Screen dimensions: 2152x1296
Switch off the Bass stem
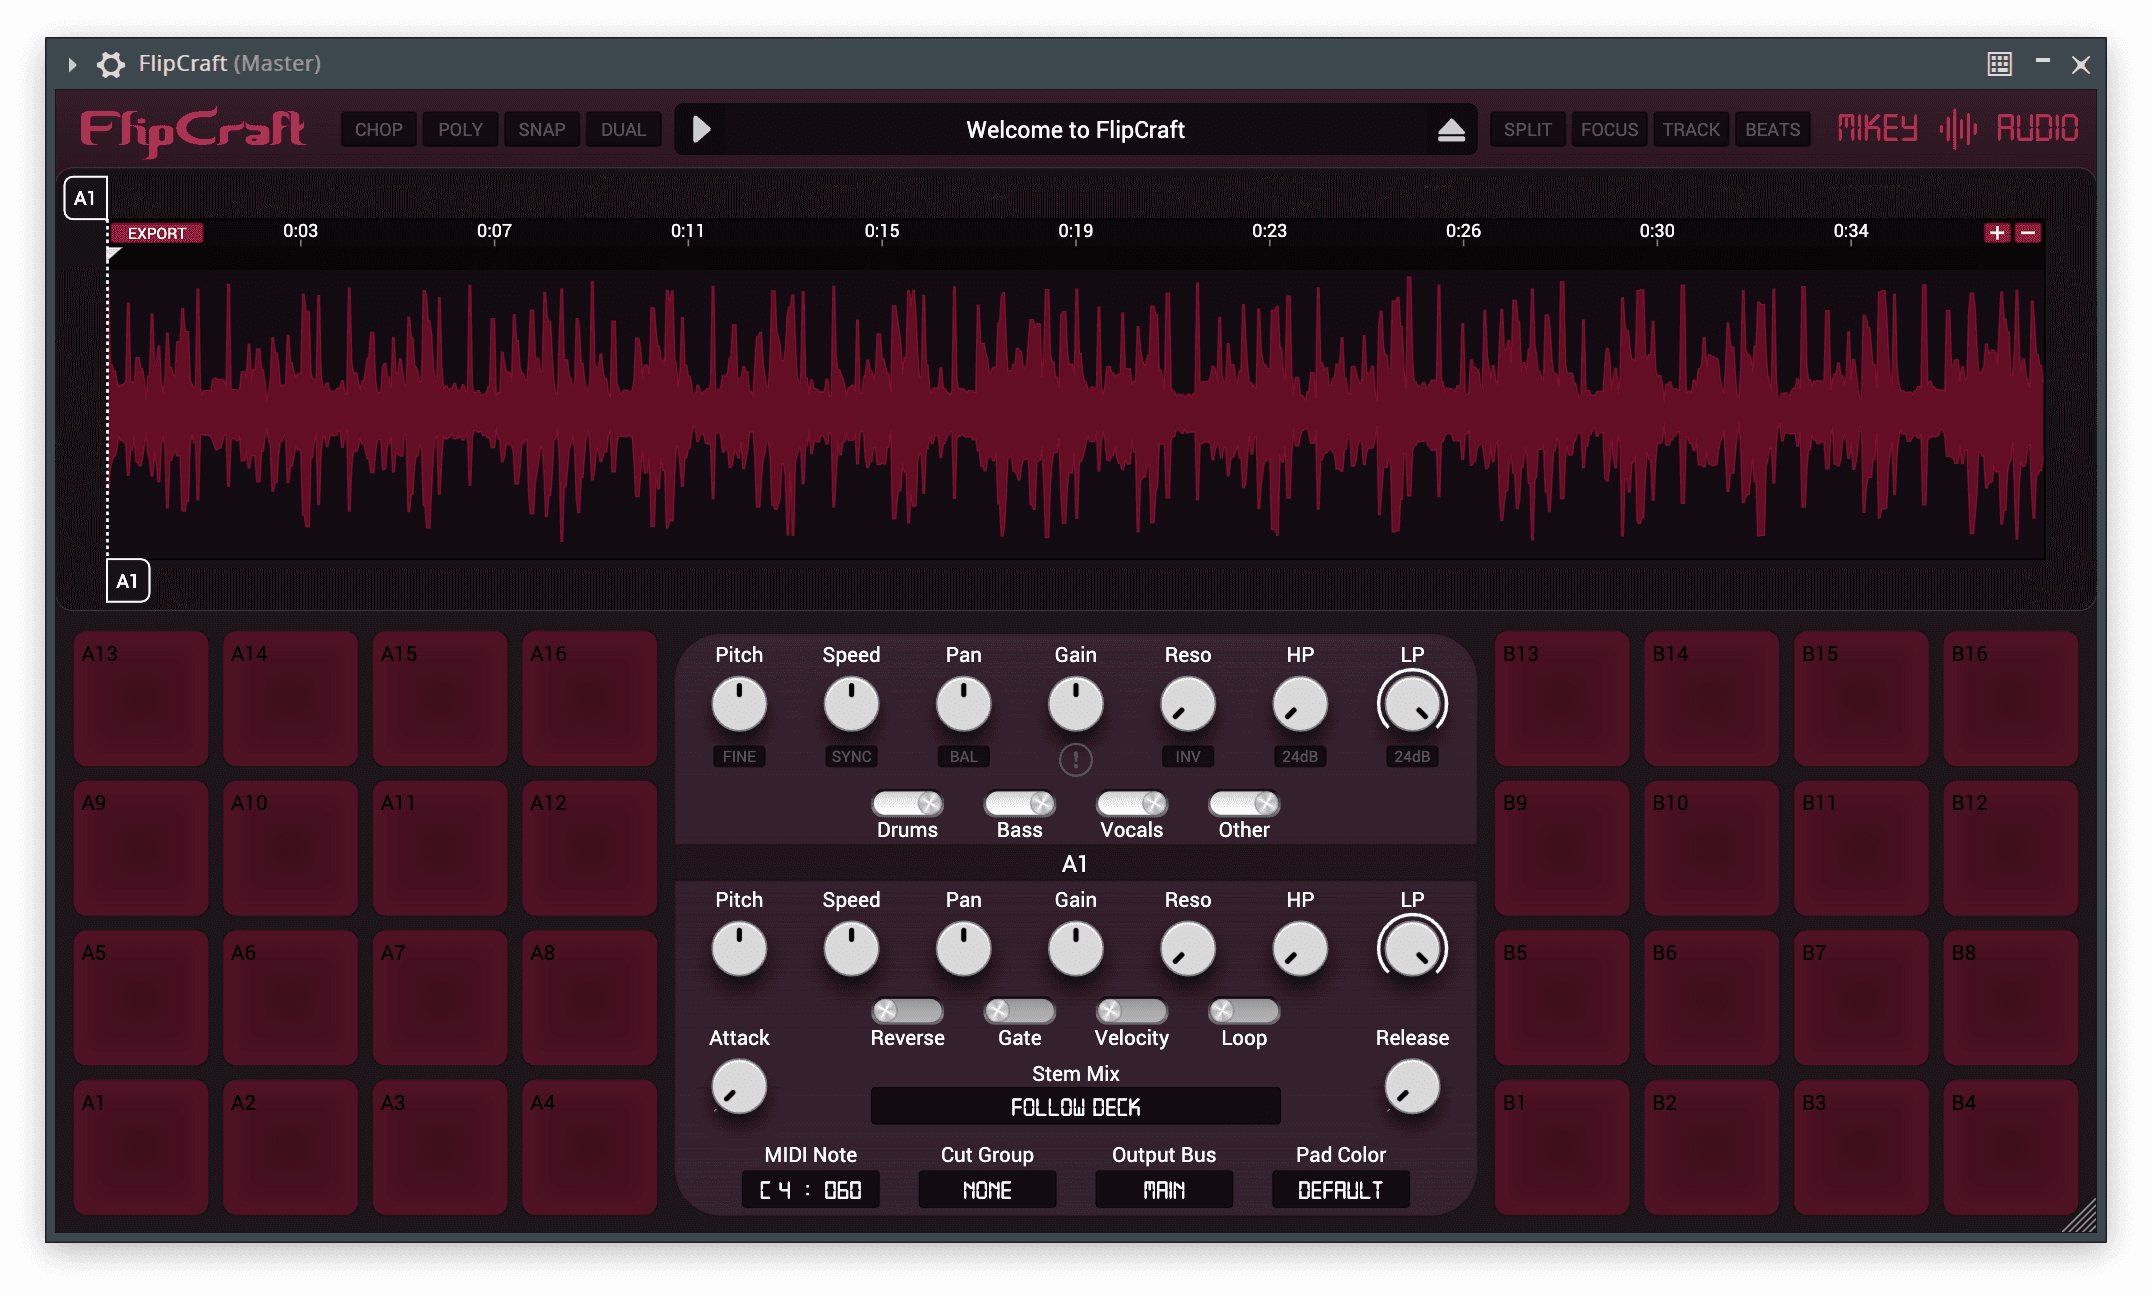click(x=1020, y=803)
